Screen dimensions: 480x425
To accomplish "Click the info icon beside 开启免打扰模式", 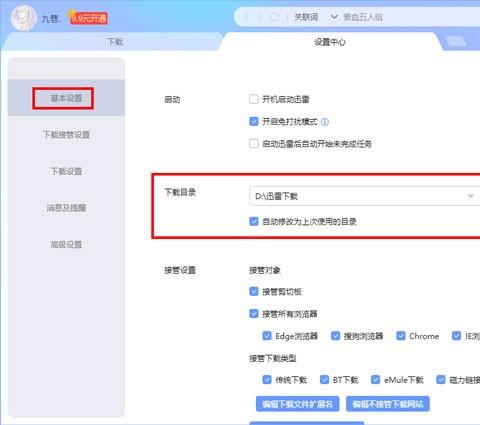I will 325,122.
